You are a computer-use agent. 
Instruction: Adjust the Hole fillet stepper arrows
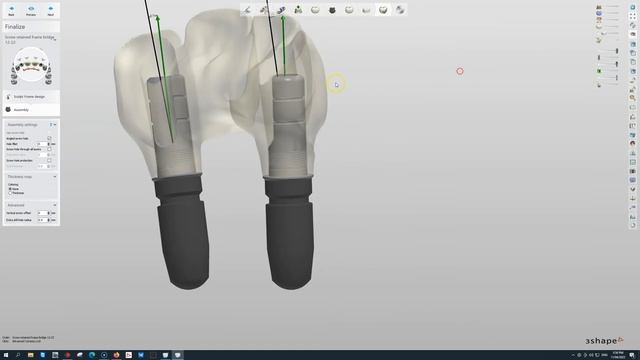(49, 144)
